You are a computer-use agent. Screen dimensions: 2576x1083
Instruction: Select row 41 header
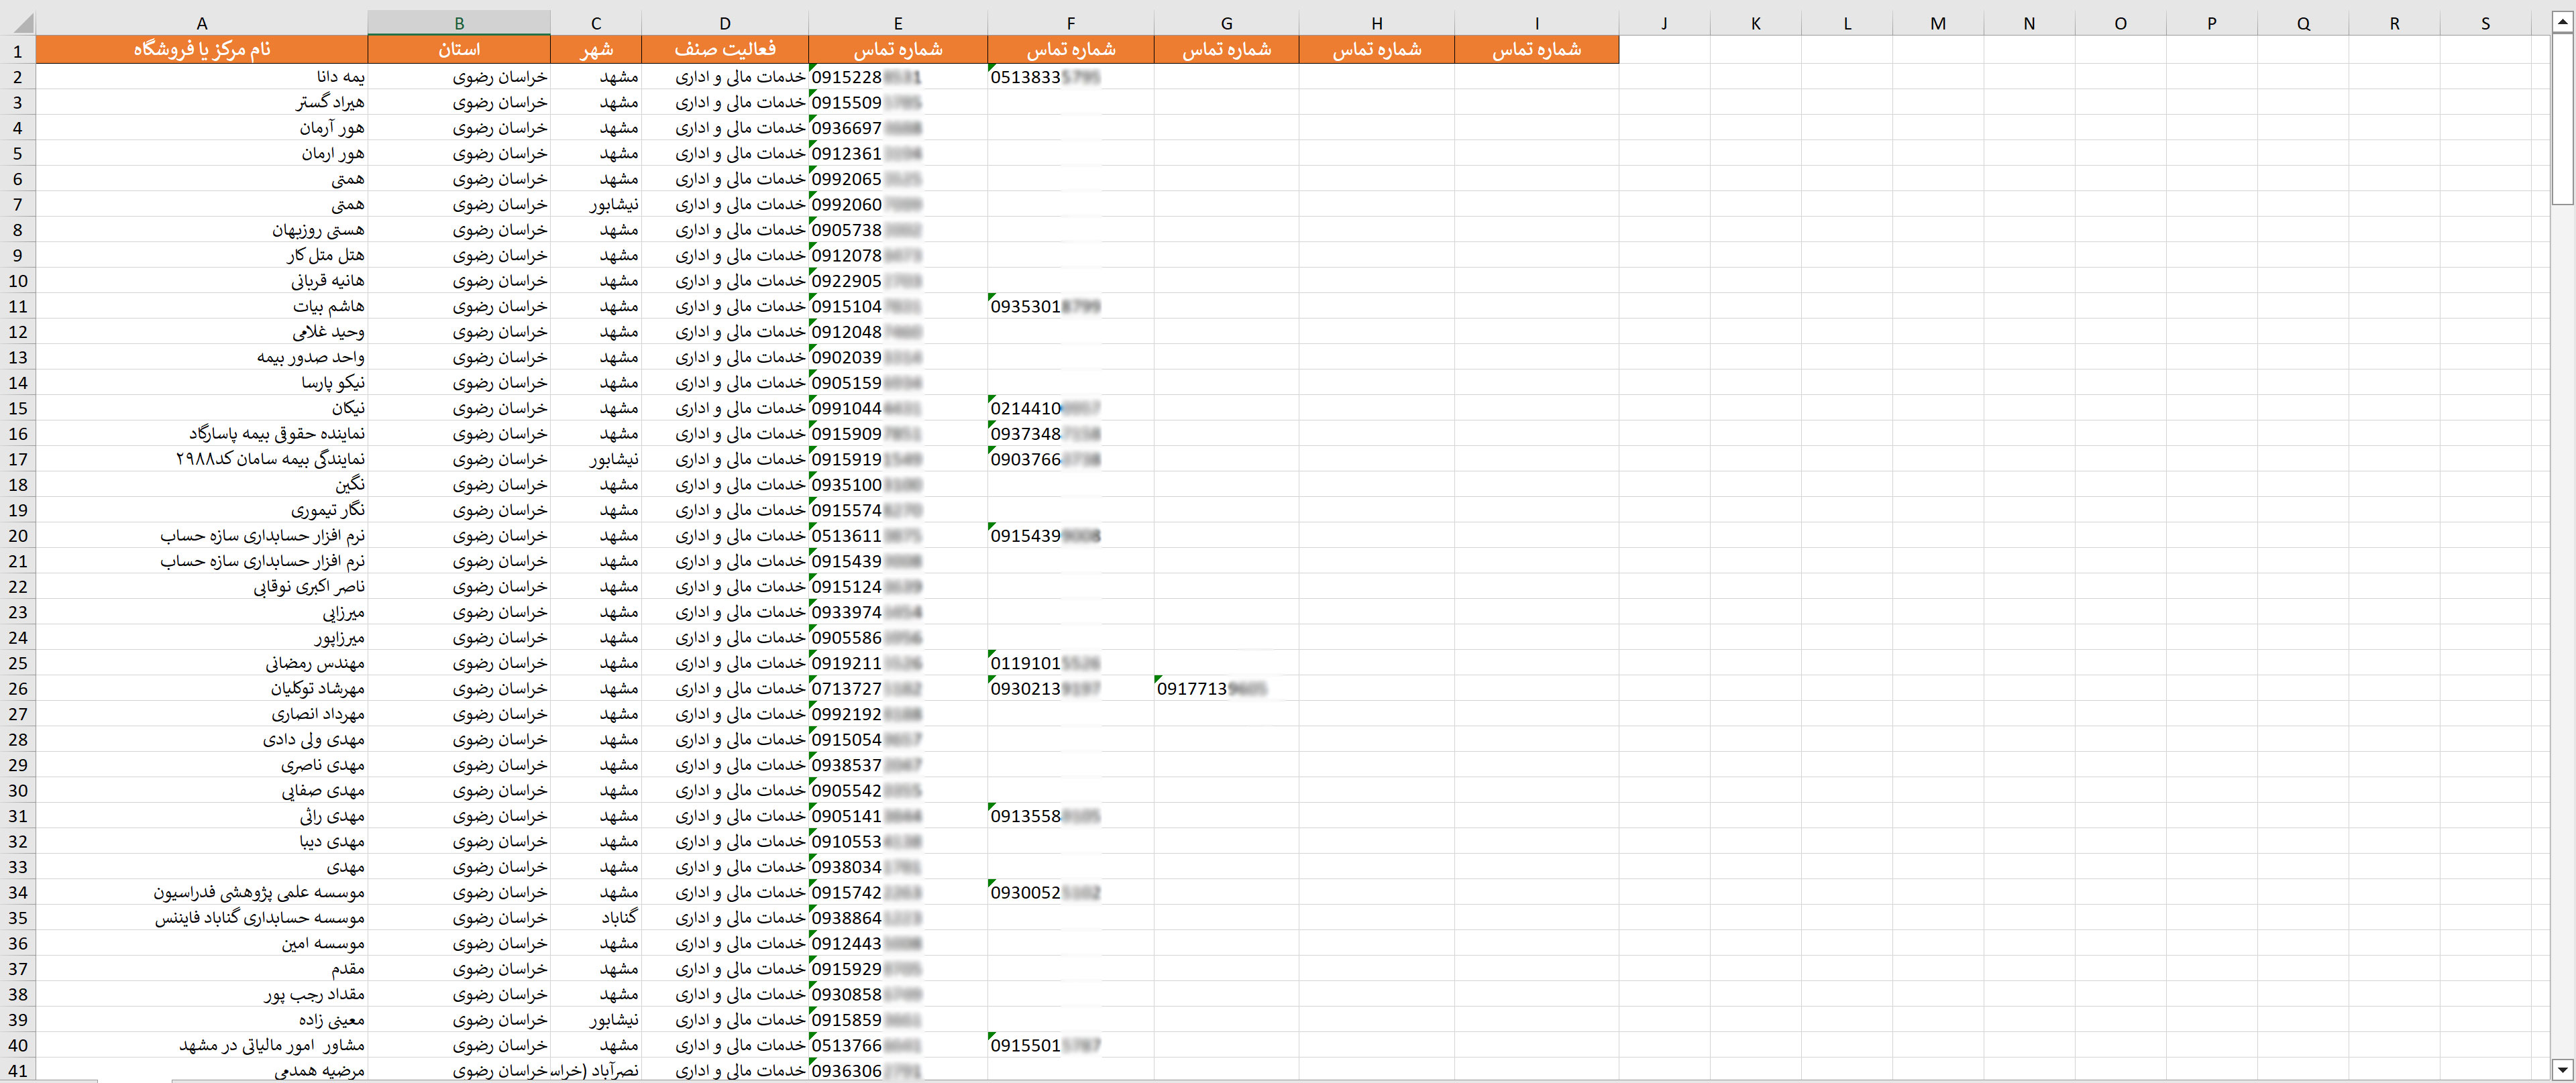17,1070
